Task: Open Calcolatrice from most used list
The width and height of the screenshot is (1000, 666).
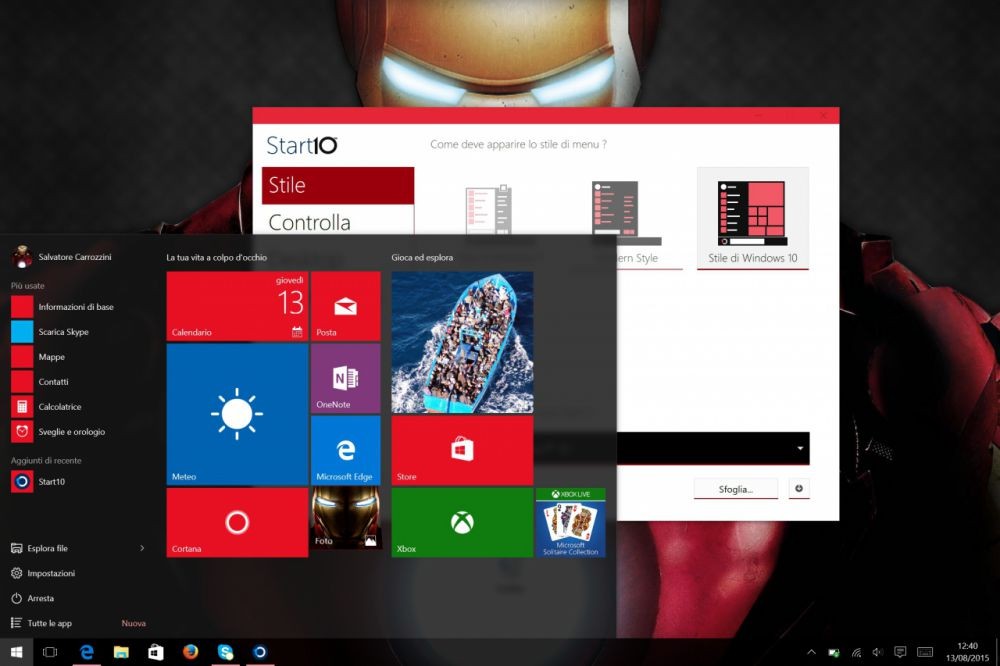Action: tap(60, 407)
